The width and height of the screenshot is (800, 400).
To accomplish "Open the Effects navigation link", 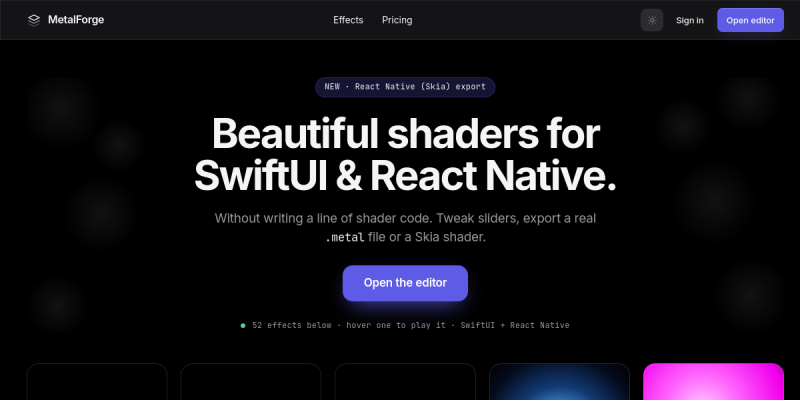I will (x=348, y=20).
